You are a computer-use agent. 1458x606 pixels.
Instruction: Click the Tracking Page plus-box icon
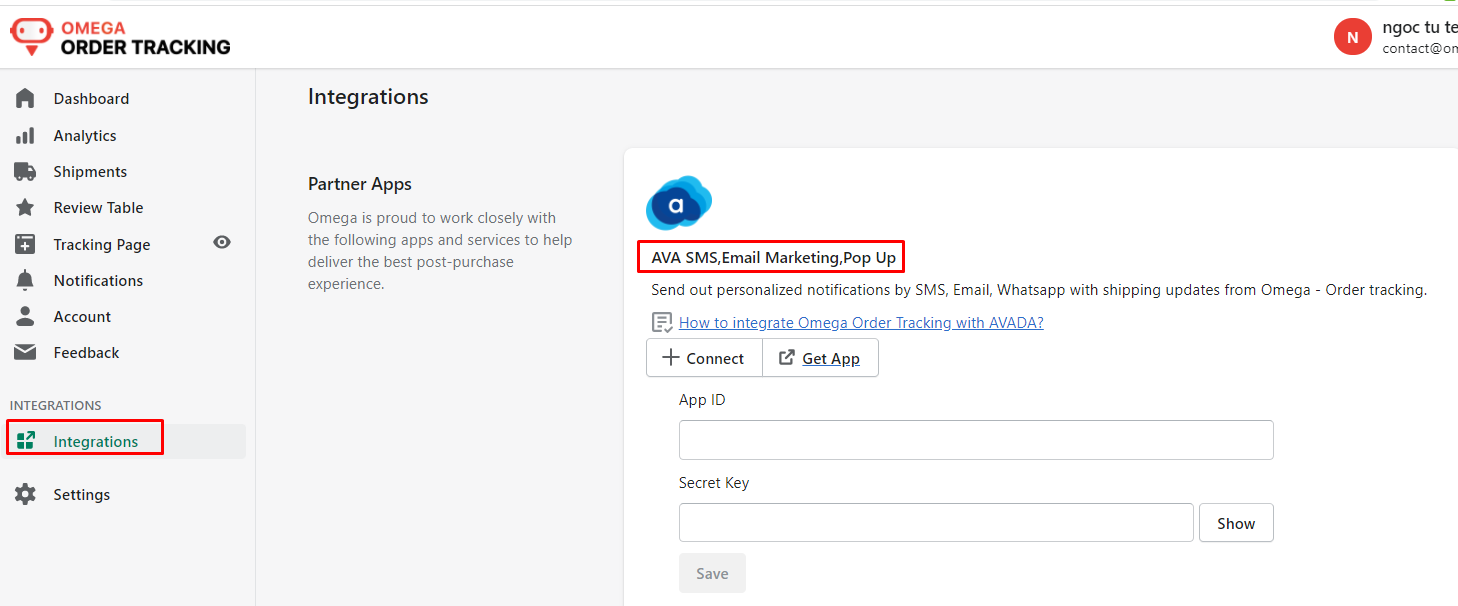coord(25,244)
